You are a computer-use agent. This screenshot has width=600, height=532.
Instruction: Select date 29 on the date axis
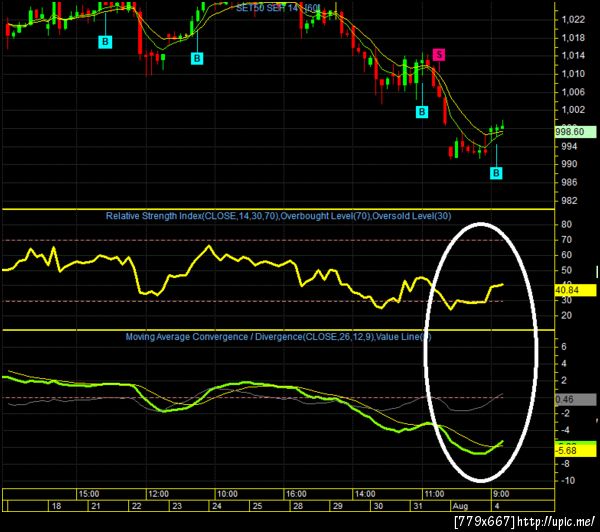(x=338, y=506)
